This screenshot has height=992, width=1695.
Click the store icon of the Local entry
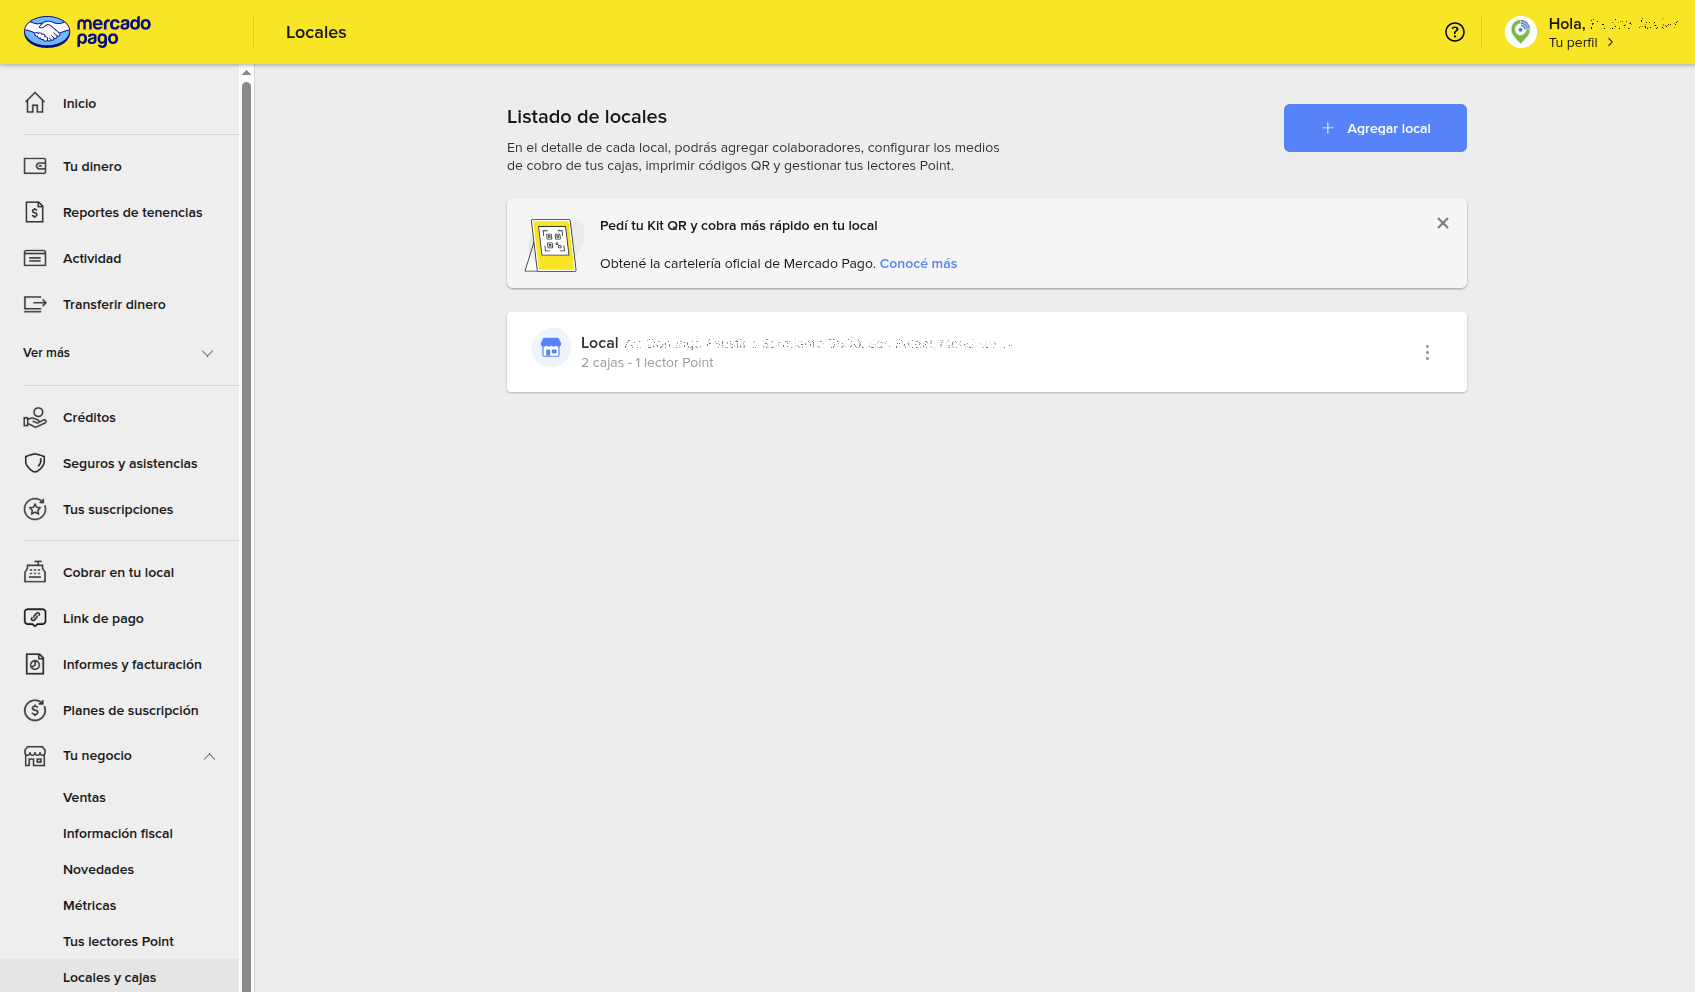(x=550, y=348)
